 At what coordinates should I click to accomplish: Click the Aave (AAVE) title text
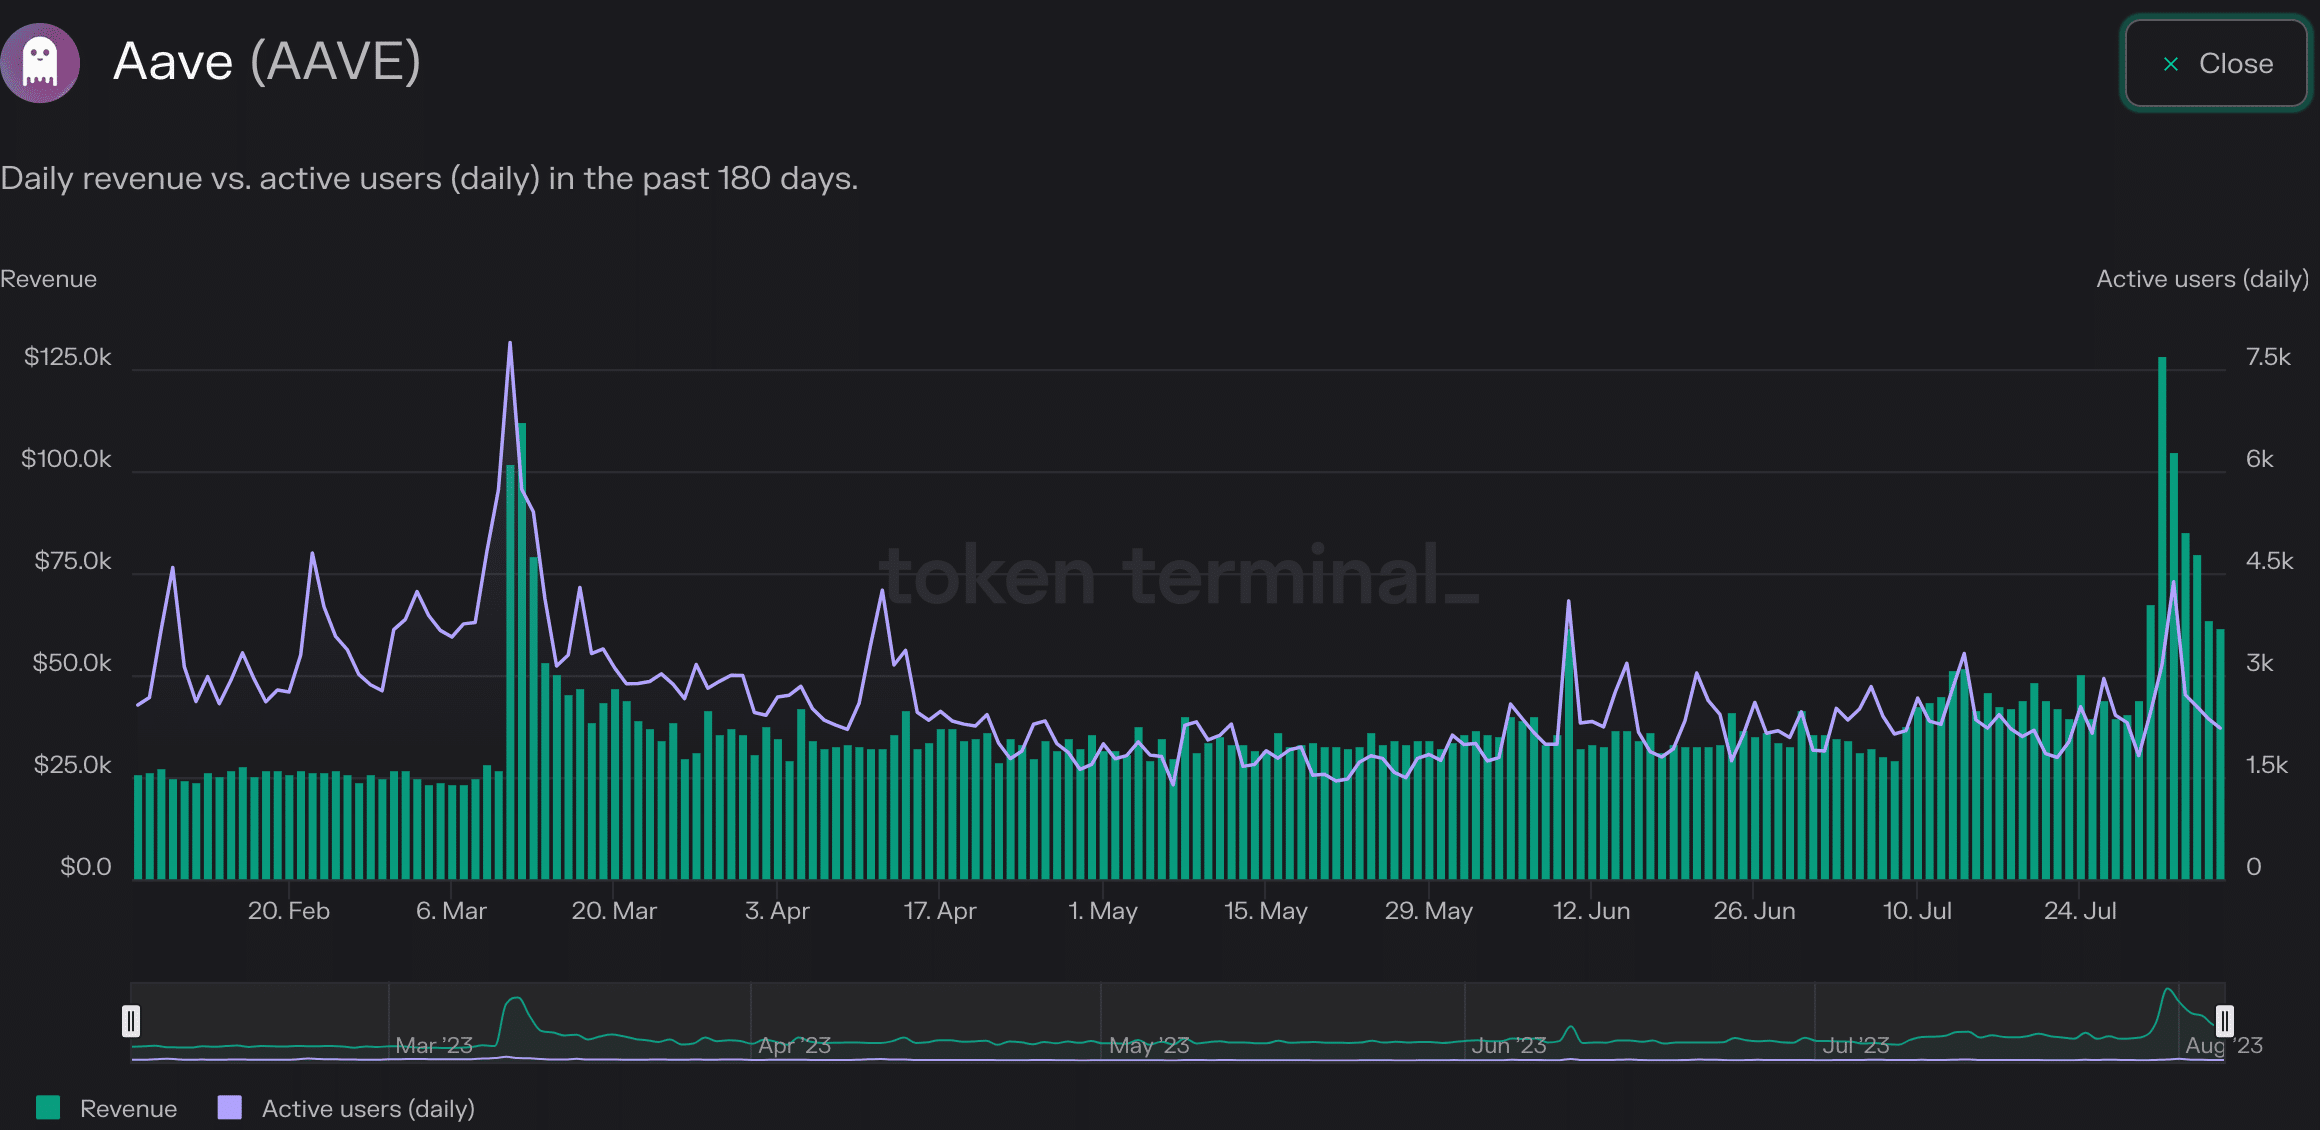pyautogui.click(x=267, y=62)
